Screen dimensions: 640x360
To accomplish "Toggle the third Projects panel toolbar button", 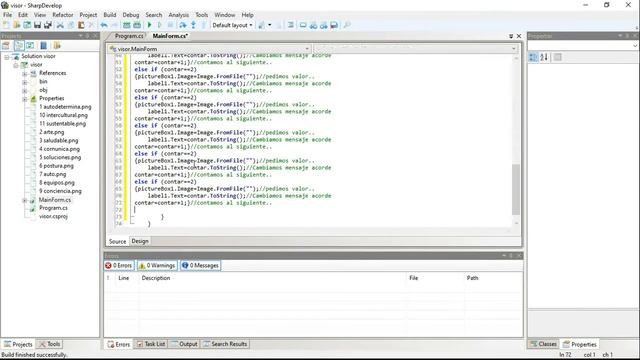I will [x=30, y=46].
